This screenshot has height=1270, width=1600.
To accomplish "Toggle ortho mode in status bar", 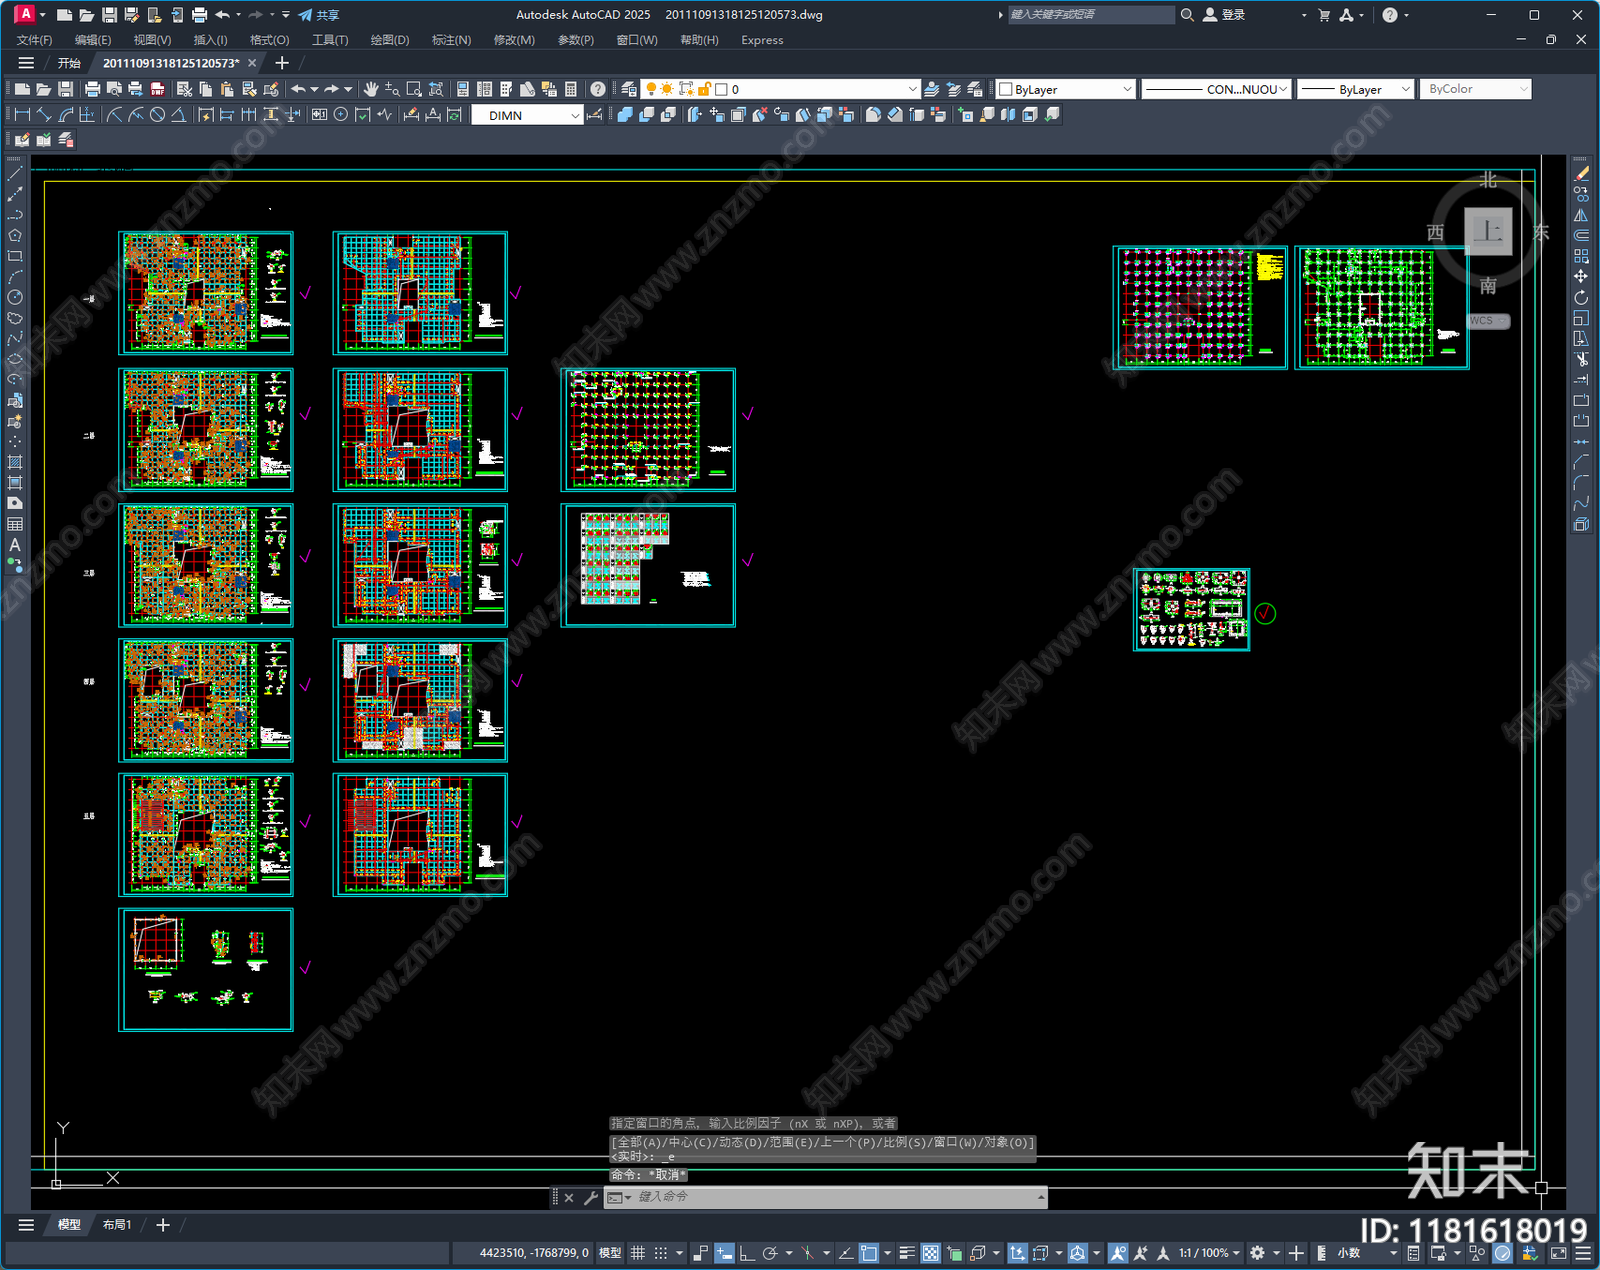I will point(747,1253).
